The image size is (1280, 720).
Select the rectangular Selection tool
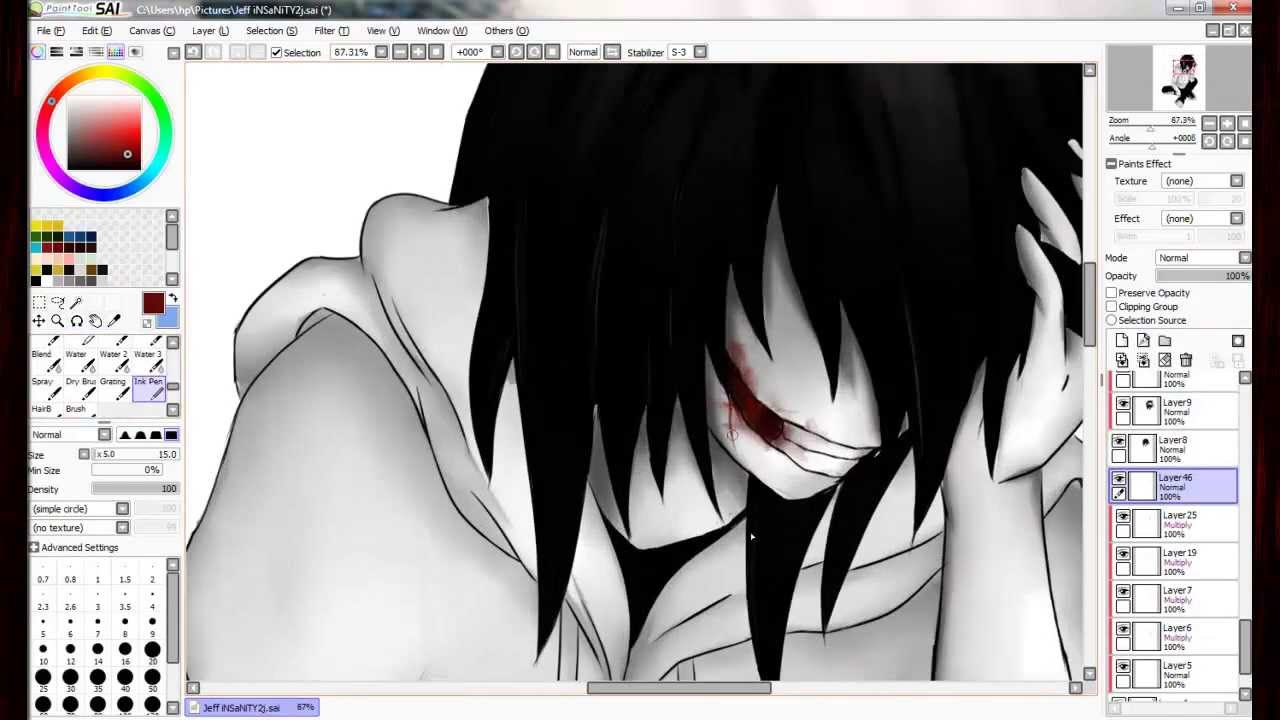[39, 302]
